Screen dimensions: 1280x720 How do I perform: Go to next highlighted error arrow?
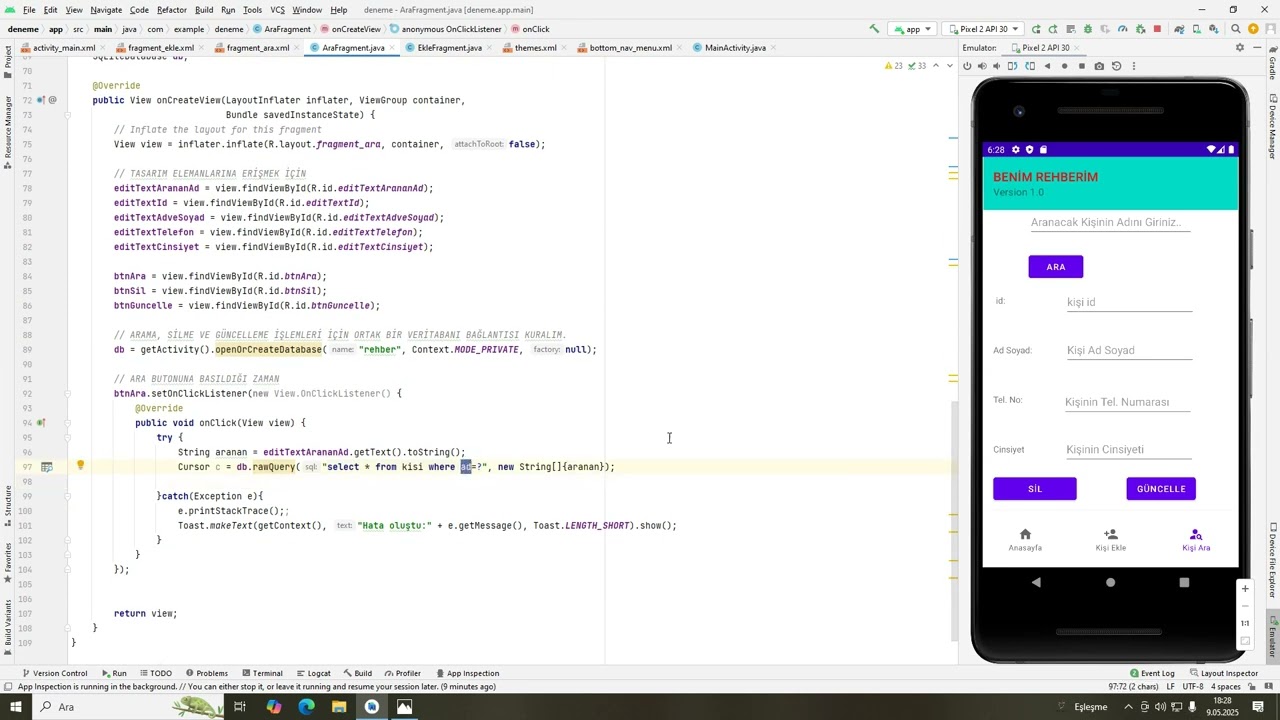(949, 66)
